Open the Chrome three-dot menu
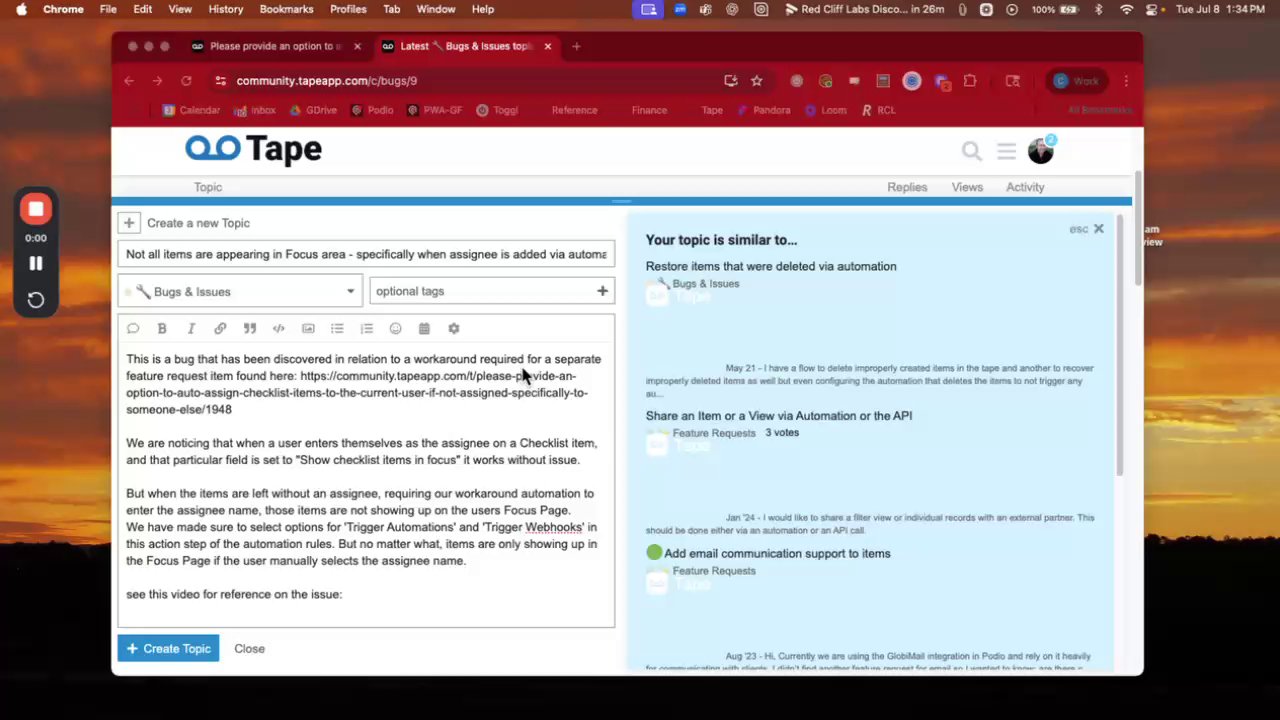1280x720 pixels. coord(1126,81)
